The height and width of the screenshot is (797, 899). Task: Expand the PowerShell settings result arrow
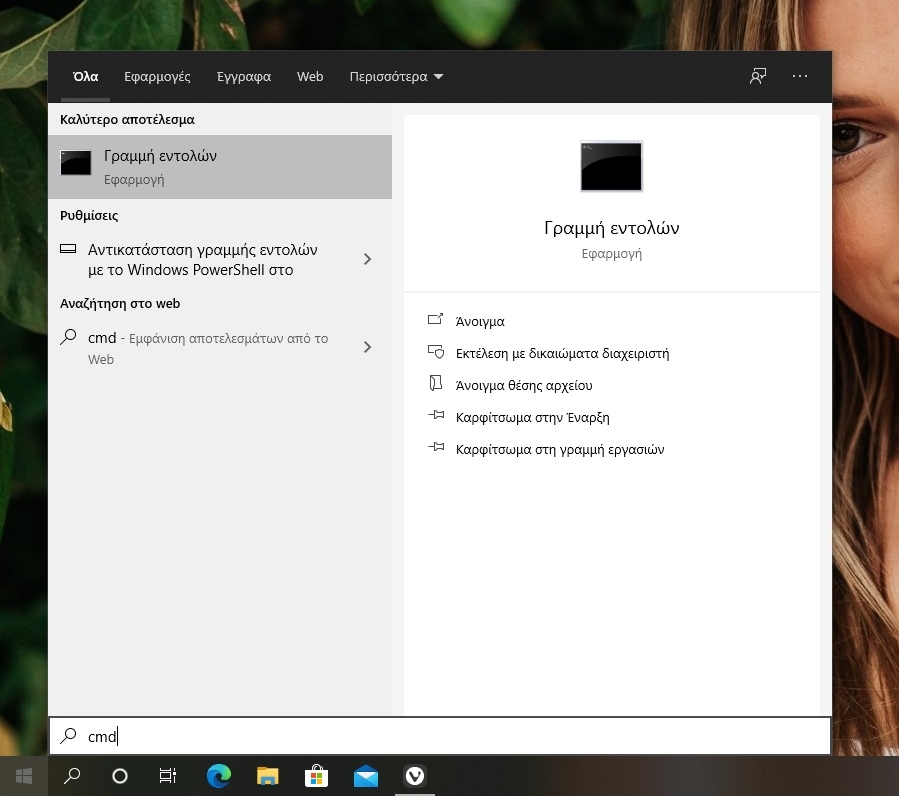[367, 259]
